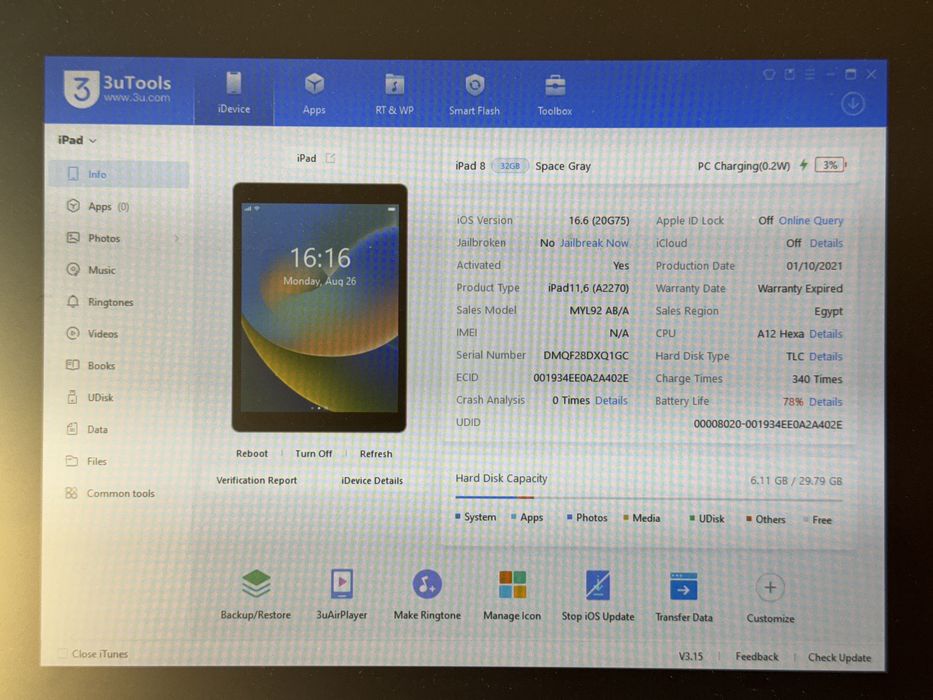The image size is (933, 700).
Task: Click the System legend swatch
Action: [458, 517]
